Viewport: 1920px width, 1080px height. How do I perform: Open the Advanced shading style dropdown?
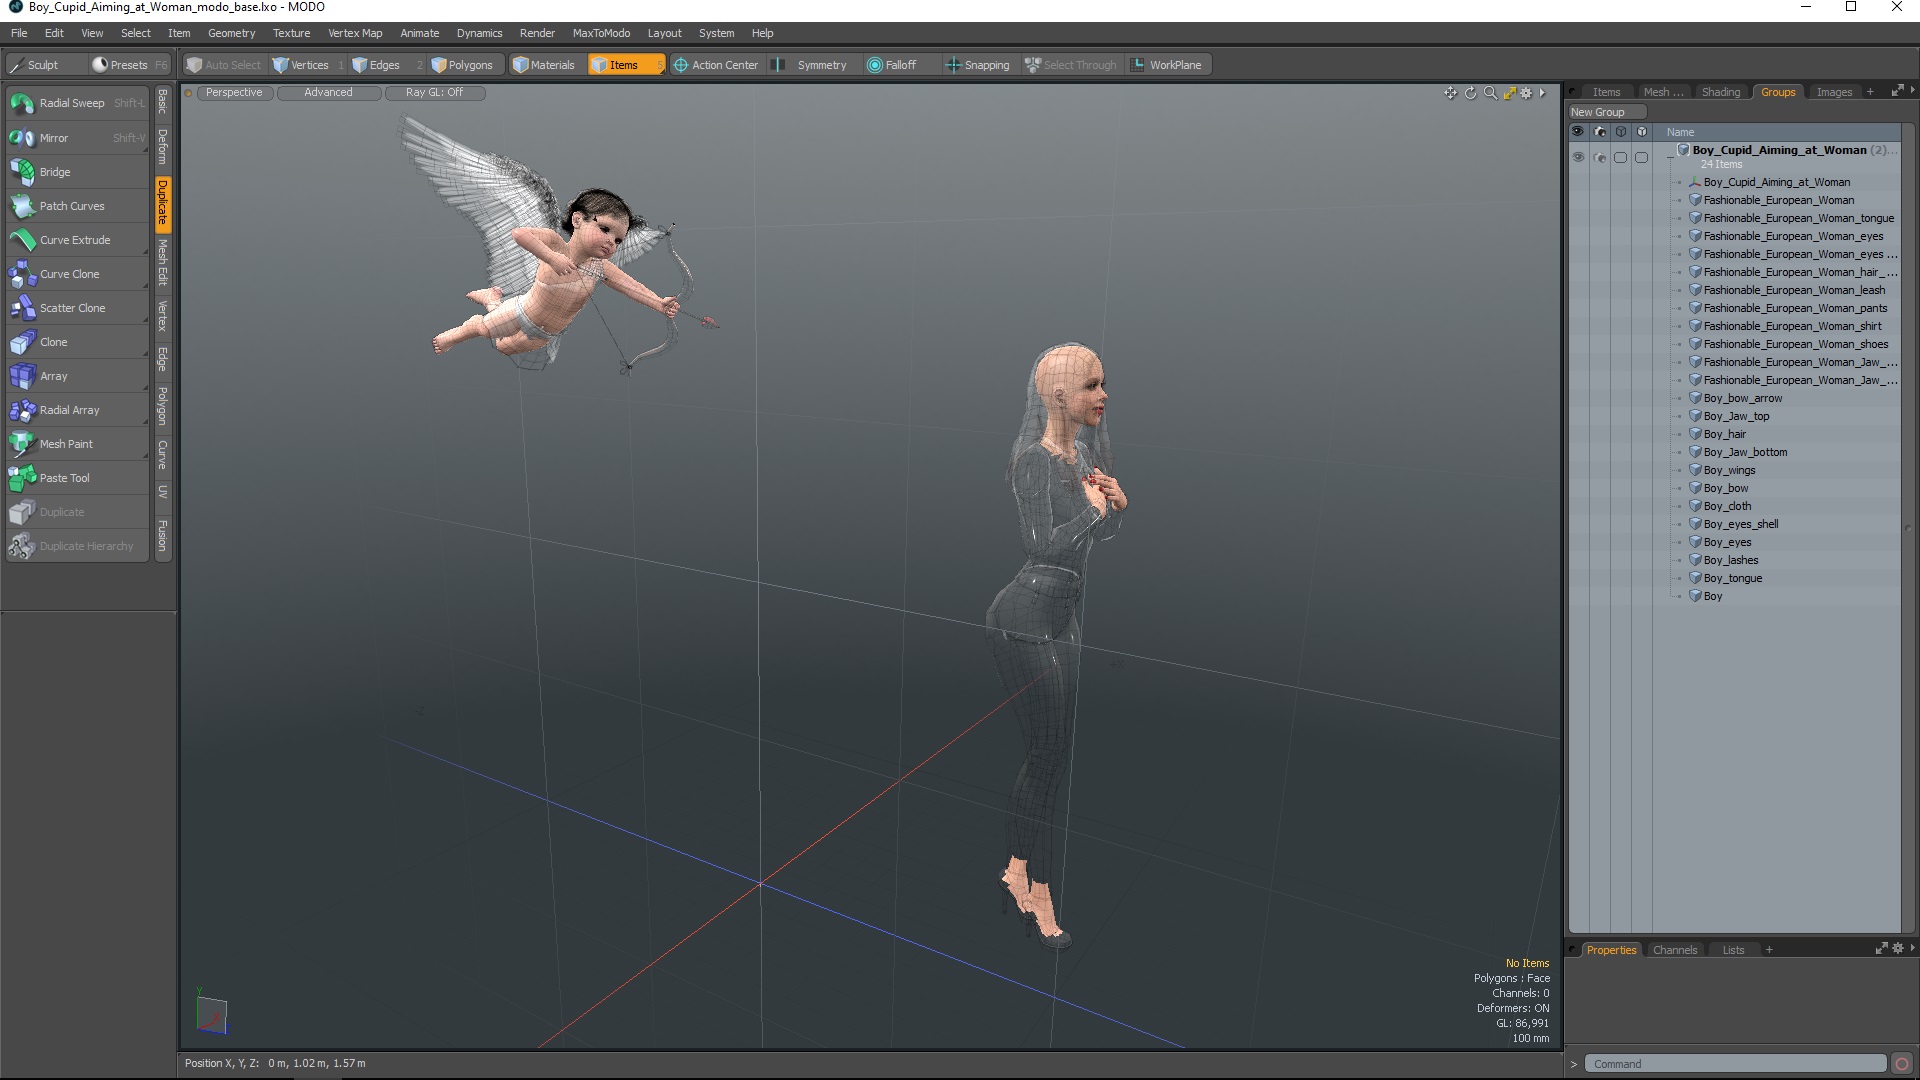[x=328, y=92]
